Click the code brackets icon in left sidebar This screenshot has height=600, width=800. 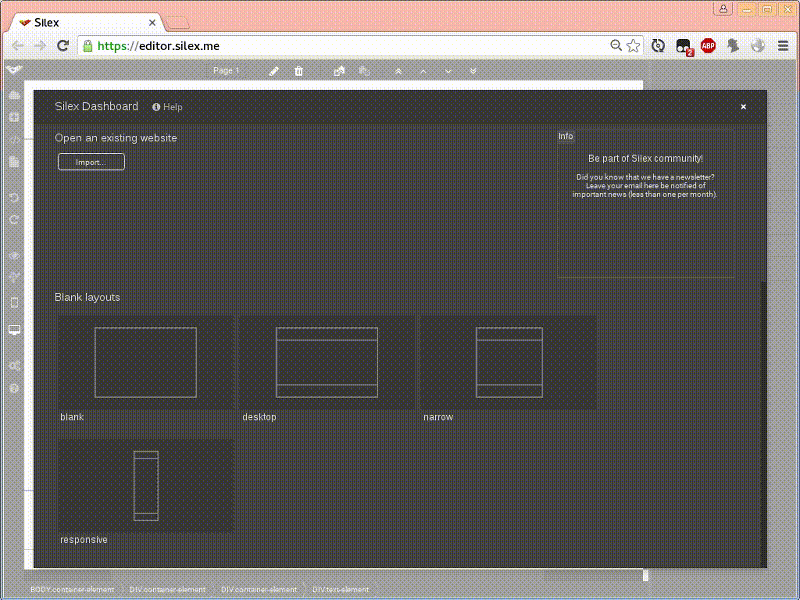click(x=14, y=139)
